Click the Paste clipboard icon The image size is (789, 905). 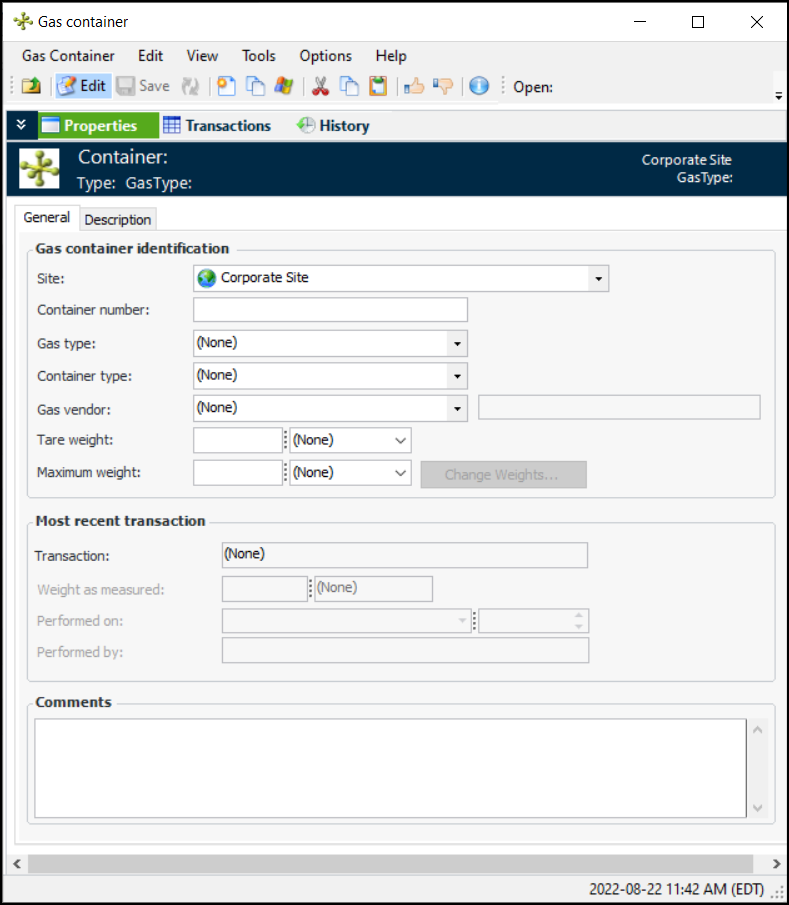(378, 86)
